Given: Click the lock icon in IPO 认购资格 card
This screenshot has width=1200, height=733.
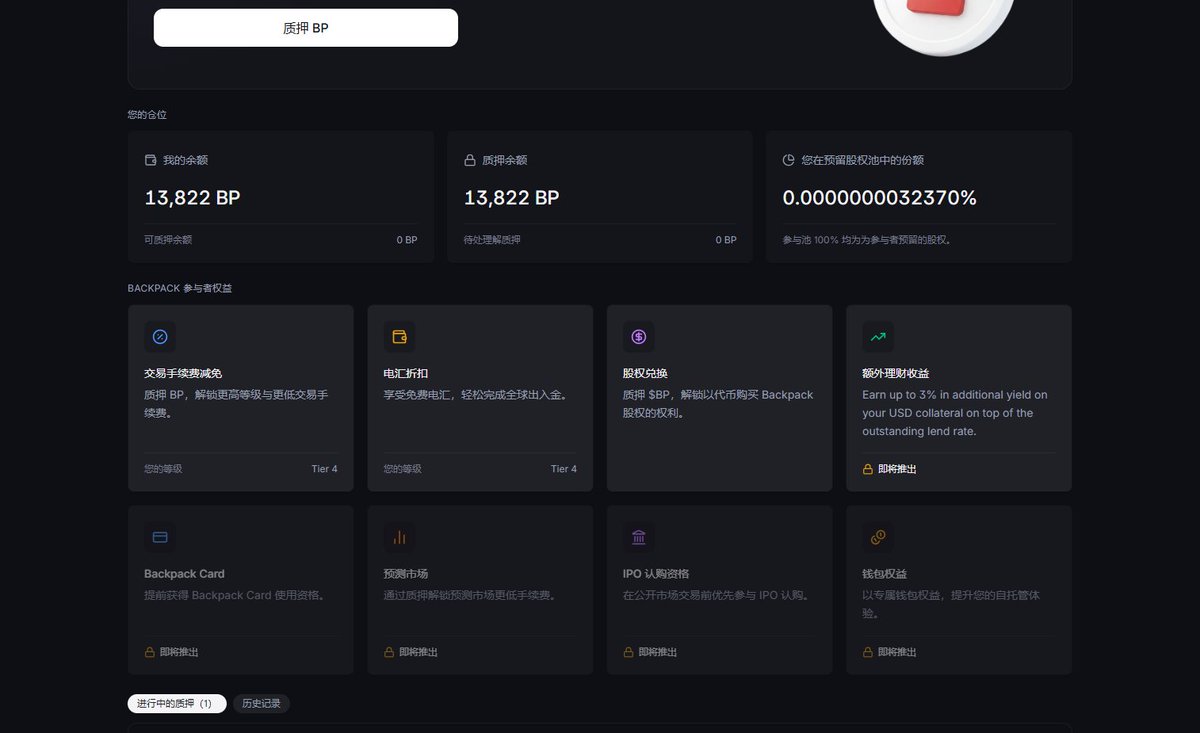Looking at the screenshot, I should [x=629, y=652].
